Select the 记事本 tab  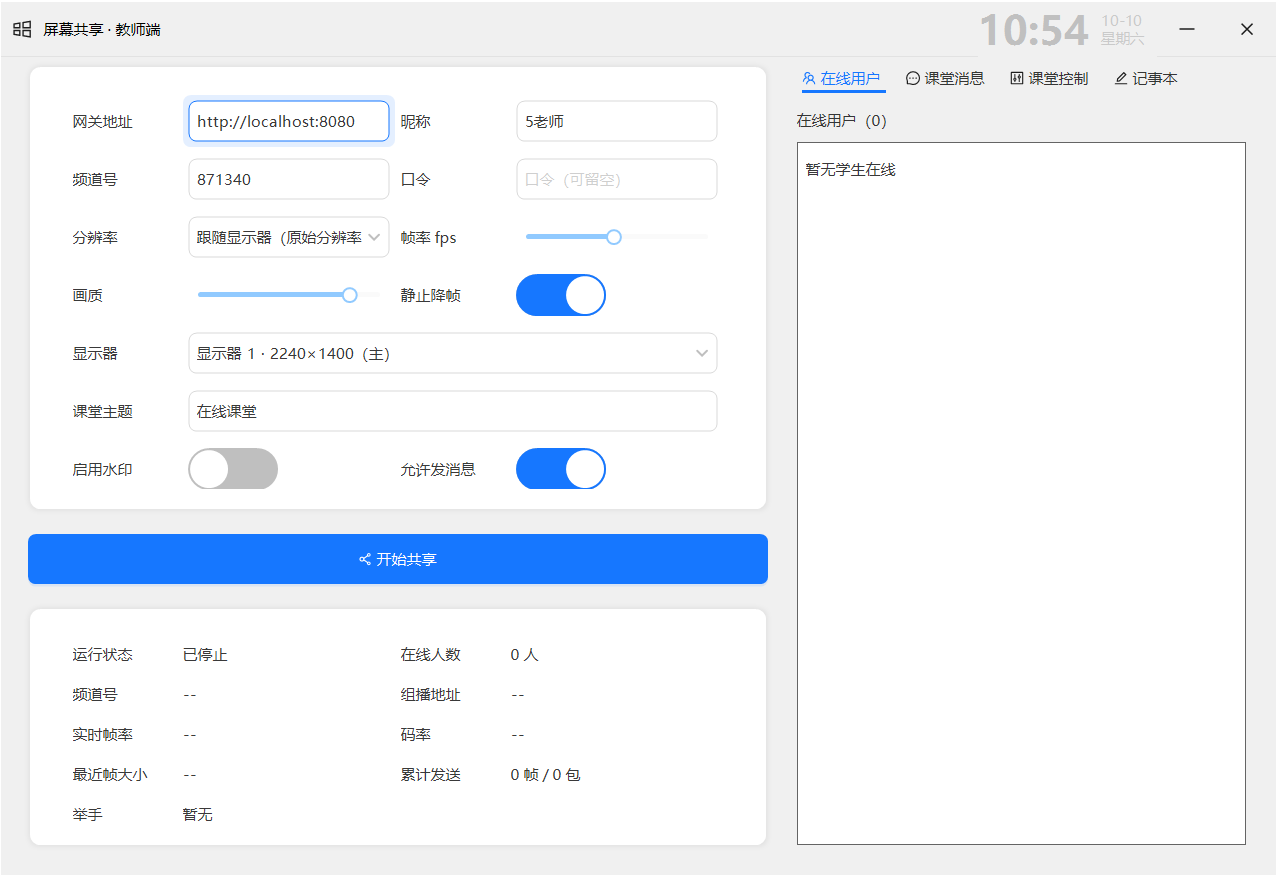1146,78
